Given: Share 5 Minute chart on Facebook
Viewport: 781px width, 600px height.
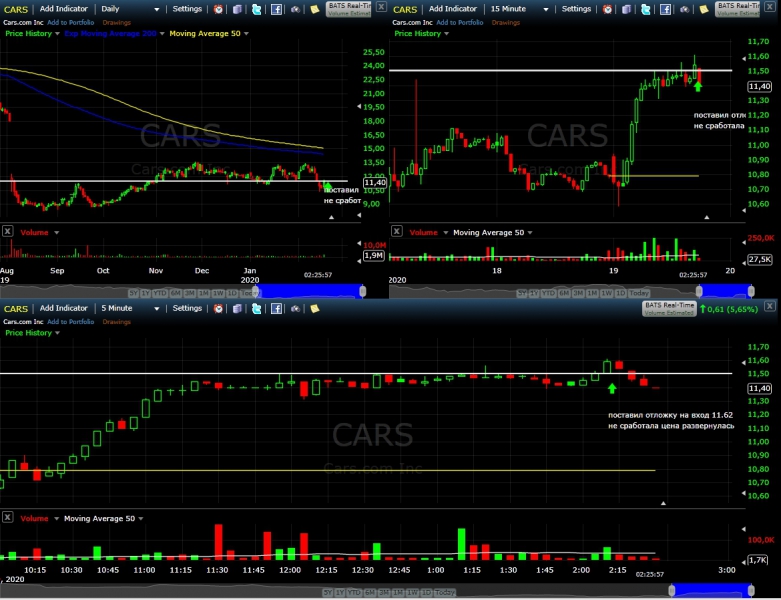Looking at the screenshot, I should click(x=276, y=309).
